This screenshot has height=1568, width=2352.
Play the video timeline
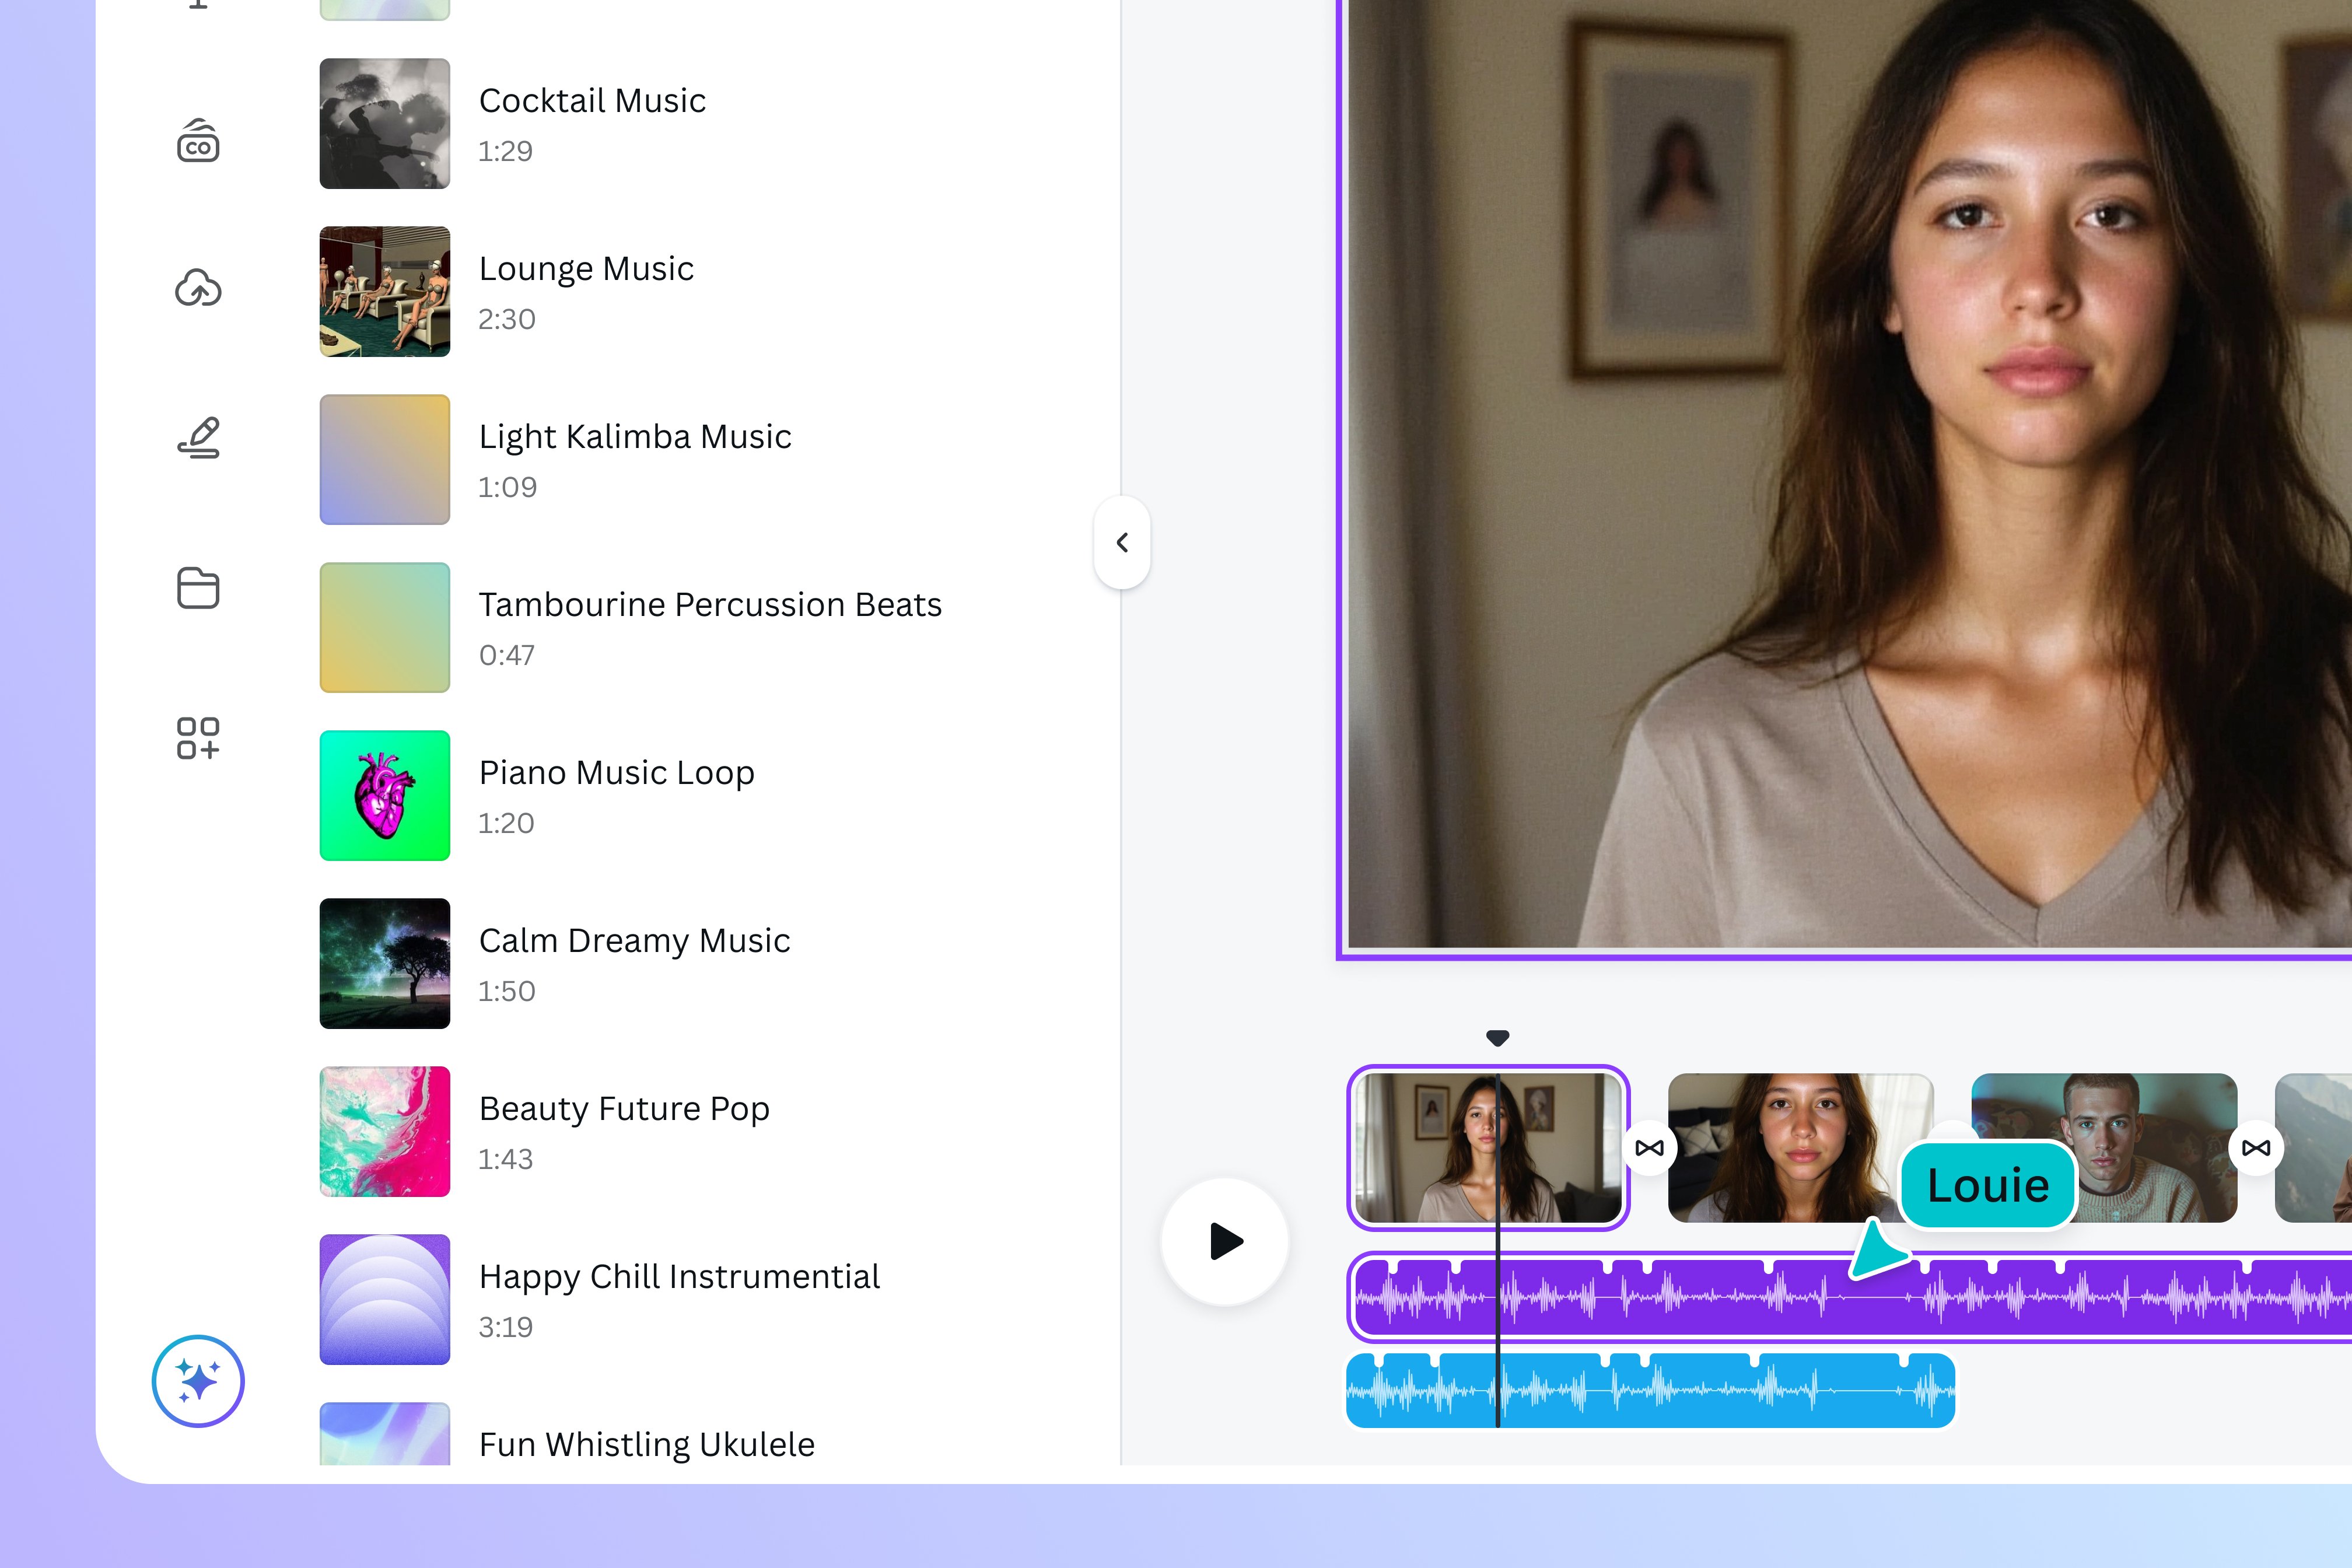(1224, 1241)
